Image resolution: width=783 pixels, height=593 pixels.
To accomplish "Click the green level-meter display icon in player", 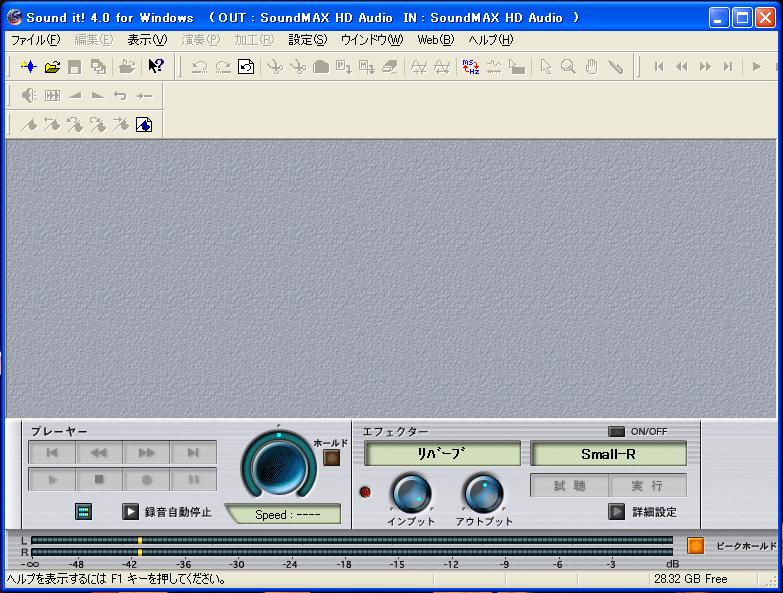I will pos(83,511).
